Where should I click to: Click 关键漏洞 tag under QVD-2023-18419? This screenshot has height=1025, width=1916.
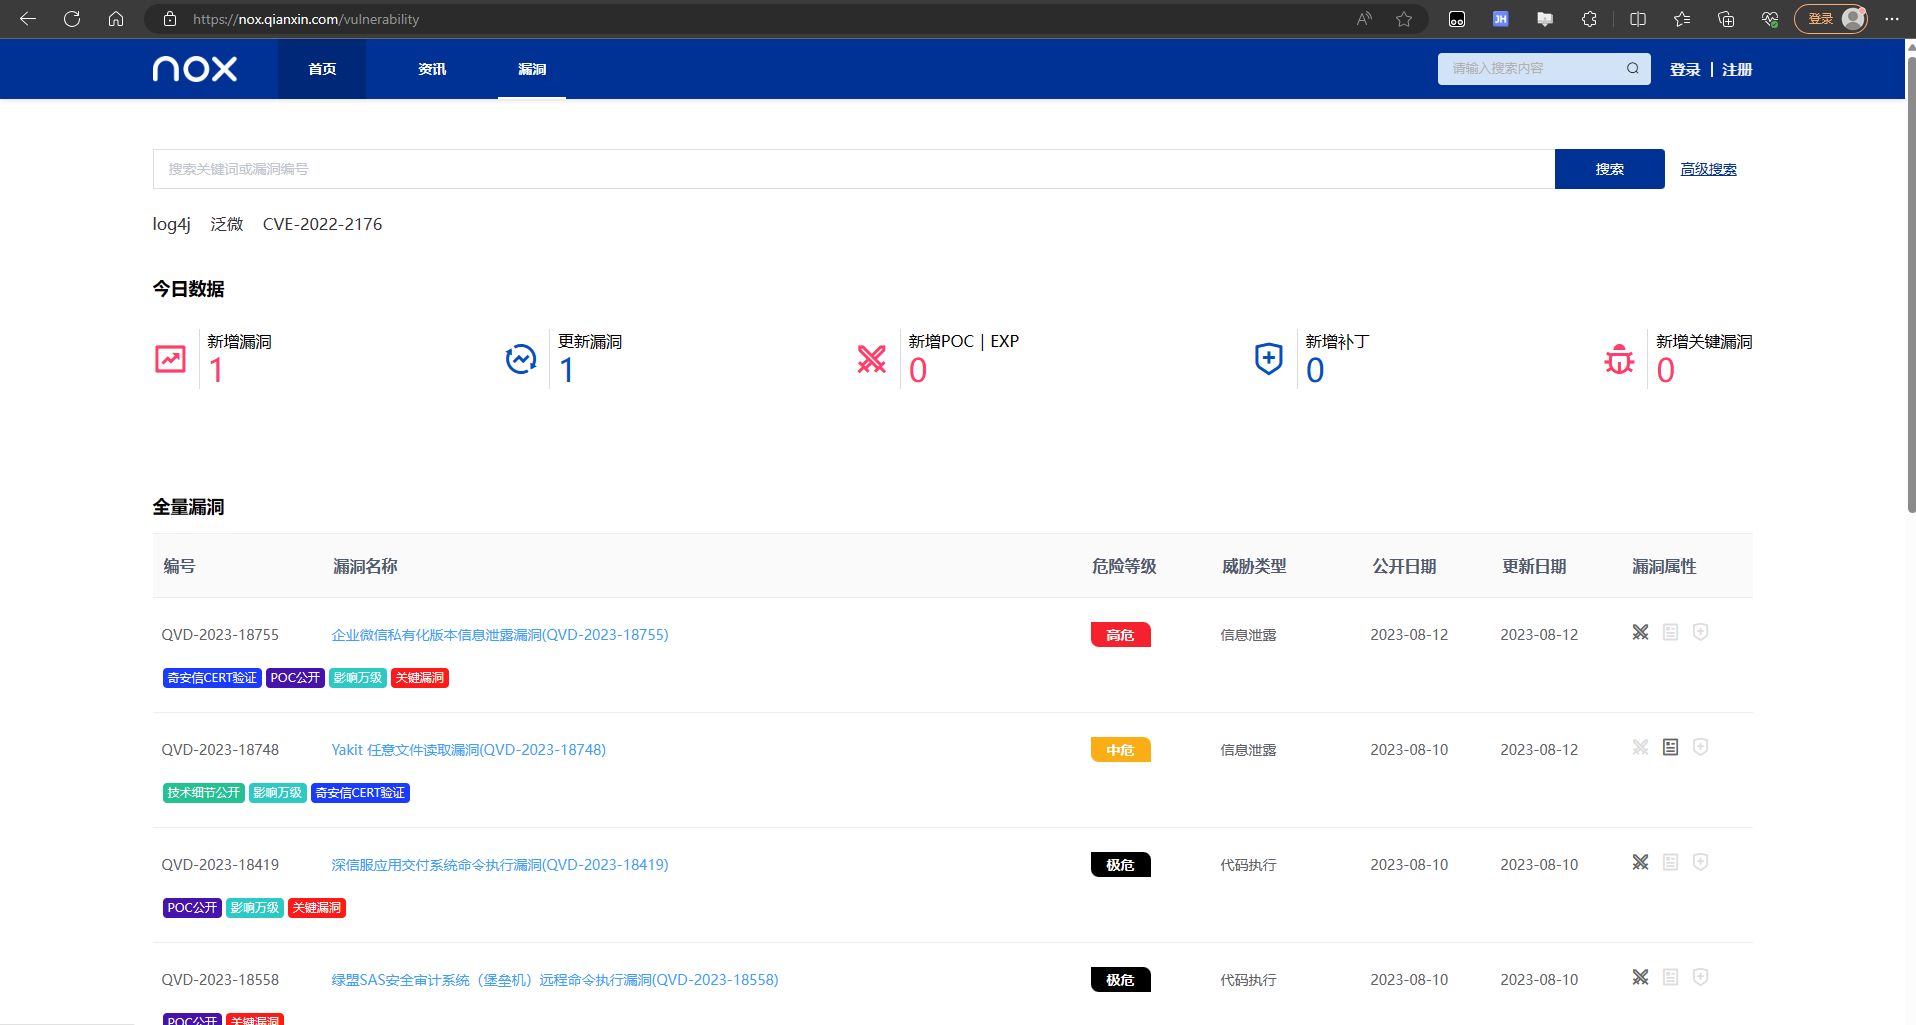click(317, 908)
